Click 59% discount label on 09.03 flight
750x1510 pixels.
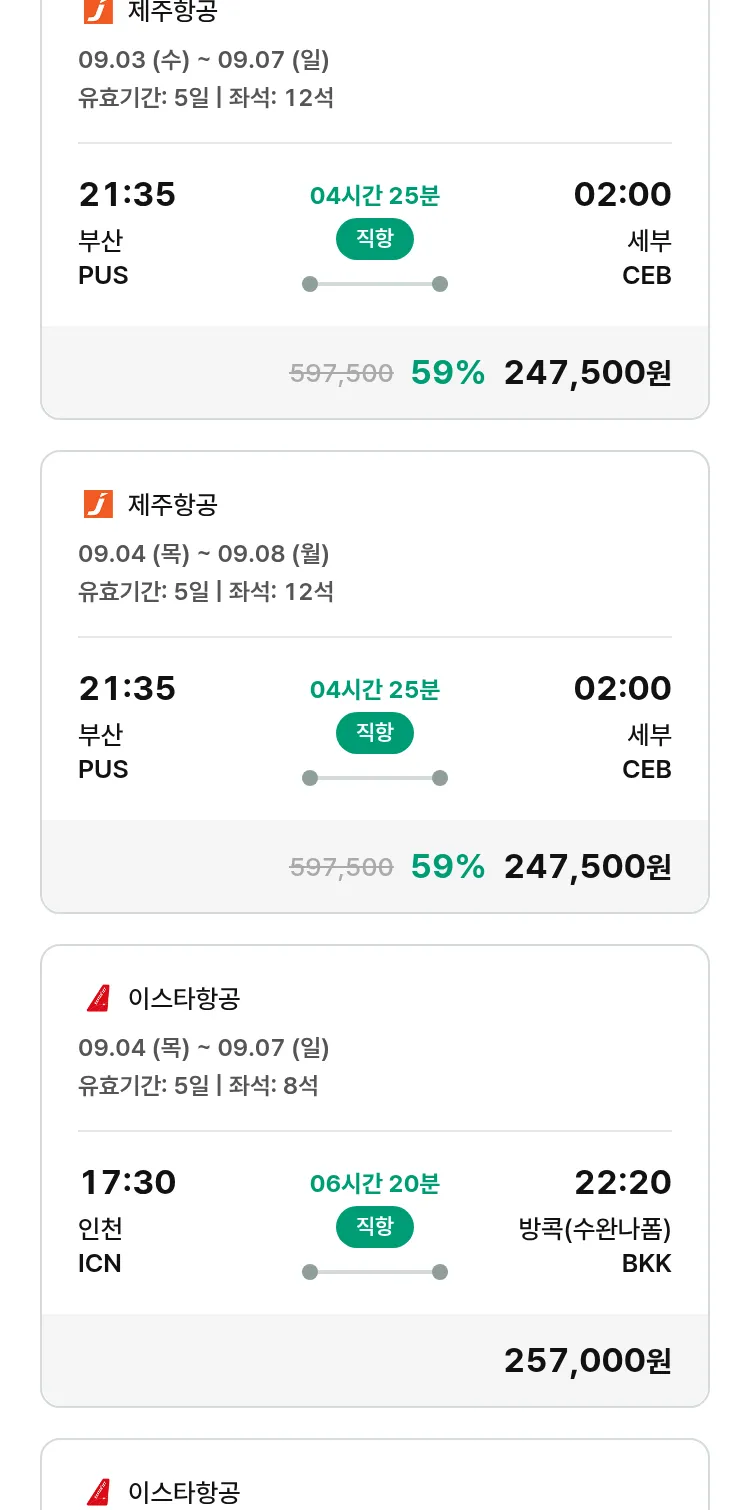tap(447, 372)
